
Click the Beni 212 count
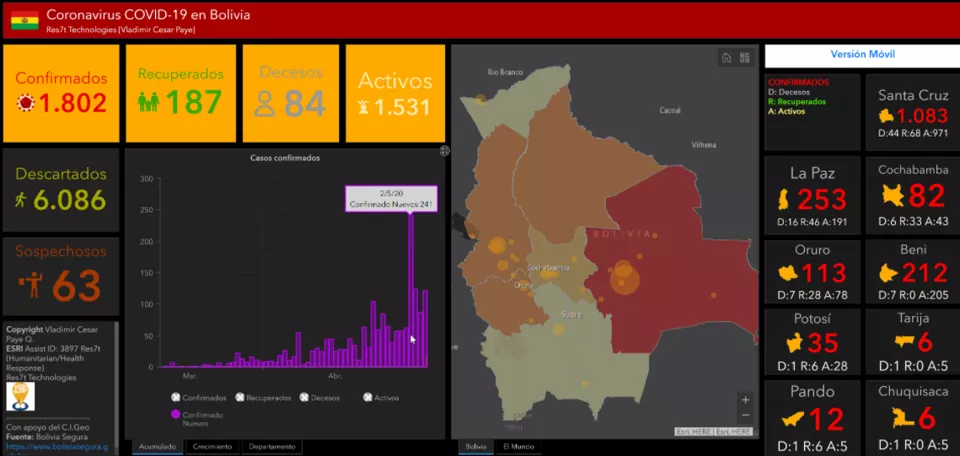click(924, 273)
